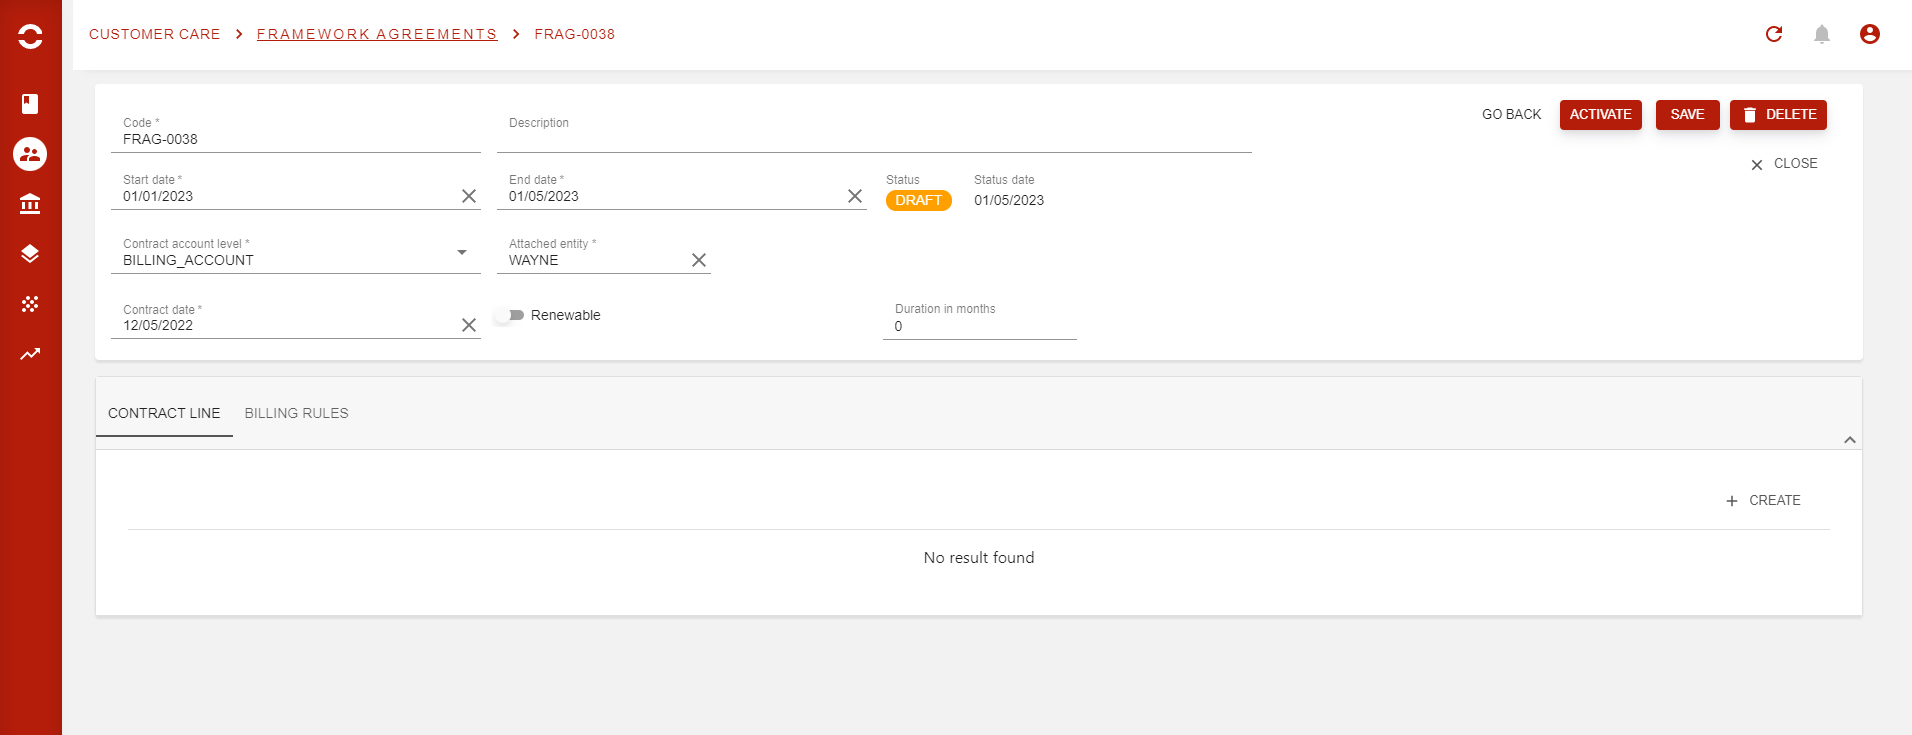Follow the Framework Agreements breadcrumb link
Screen dimensions: 1912x735
click(376, 34)
